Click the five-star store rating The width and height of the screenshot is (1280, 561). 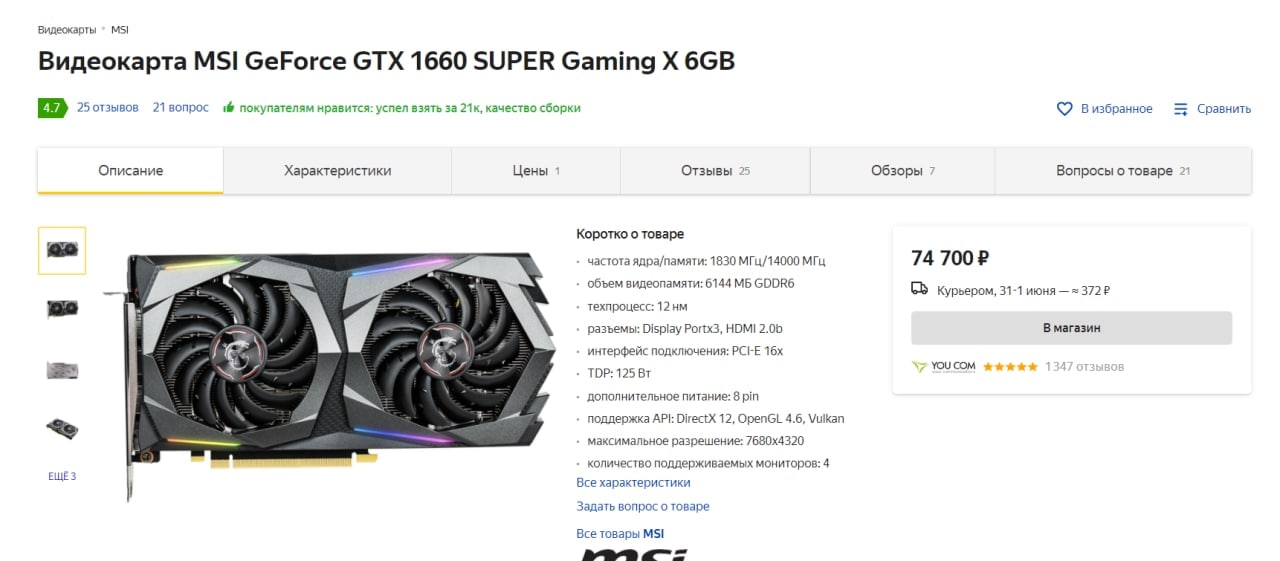(x=1010, y=367)
